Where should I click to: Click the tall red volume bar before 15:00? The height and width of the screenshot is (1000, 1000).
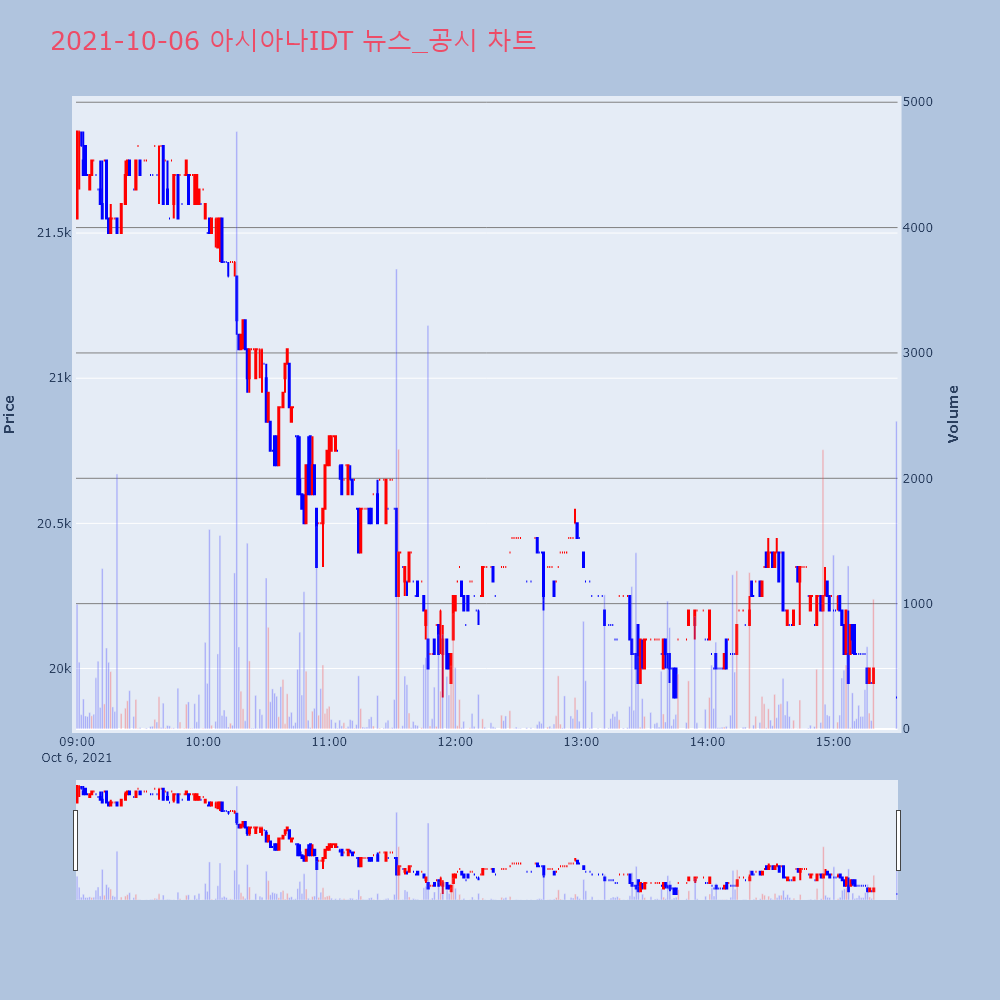coord(823,589)
